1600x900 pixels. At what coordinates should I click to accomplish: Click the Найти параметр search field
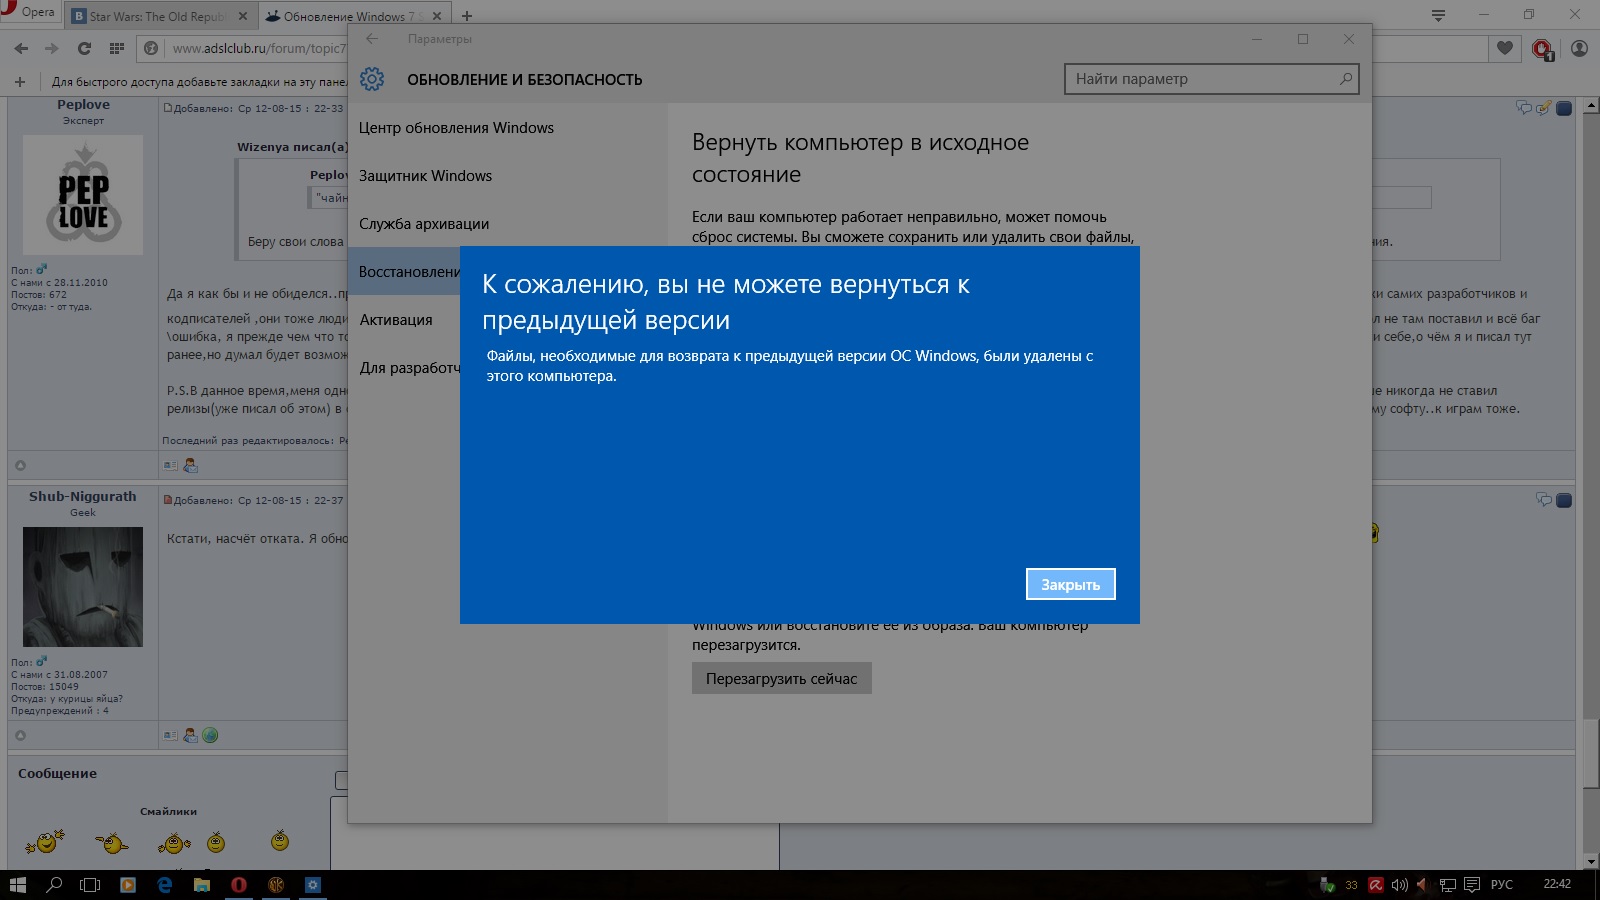click(x=1200, y=79)
